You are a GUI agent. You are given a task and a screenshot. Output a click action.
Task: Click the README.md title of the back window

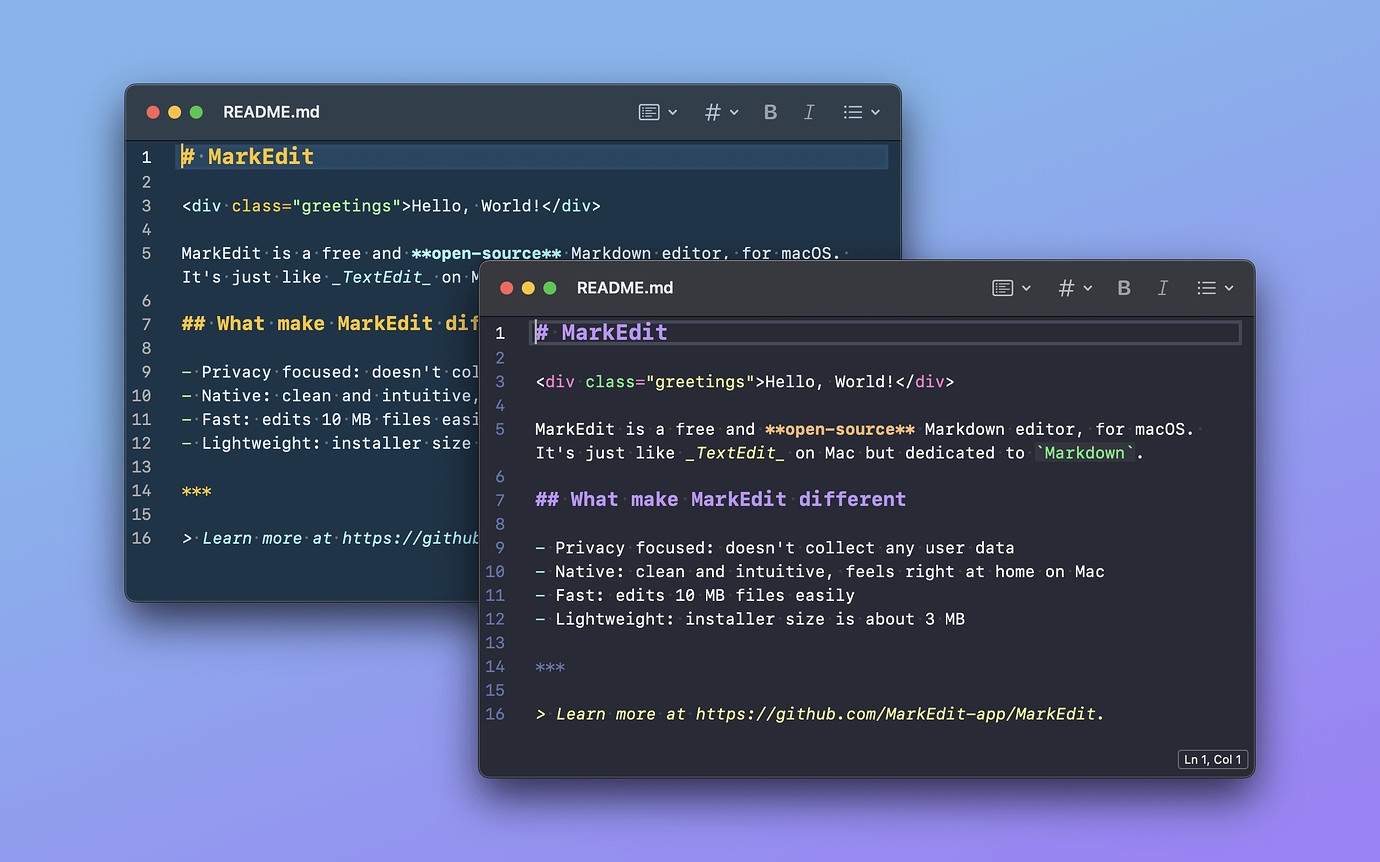(x=271, y=112)
